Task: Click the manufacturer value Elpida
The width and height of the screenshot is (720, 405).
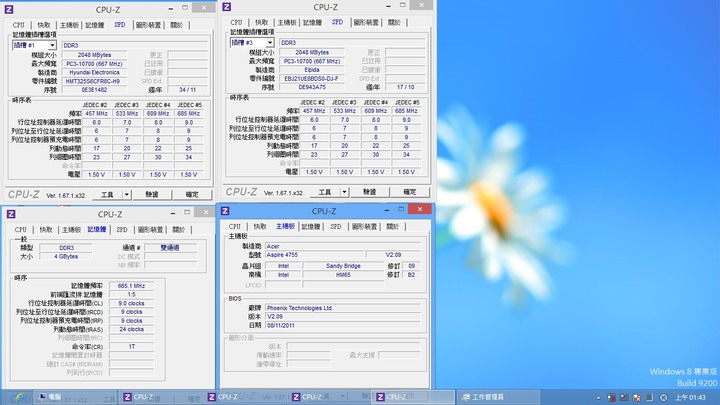Action: click(x=312, y=70)
